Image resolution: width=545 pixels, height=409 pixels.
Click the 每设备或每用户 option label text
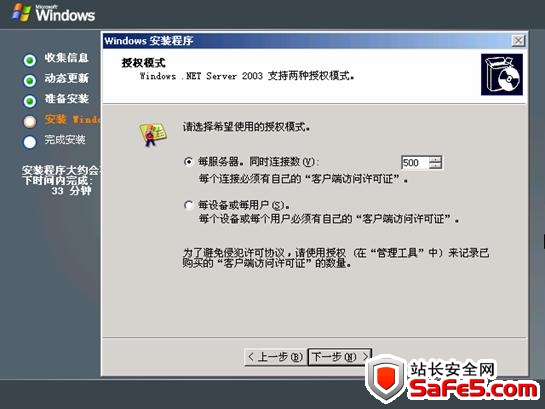(x=244, y=205)
